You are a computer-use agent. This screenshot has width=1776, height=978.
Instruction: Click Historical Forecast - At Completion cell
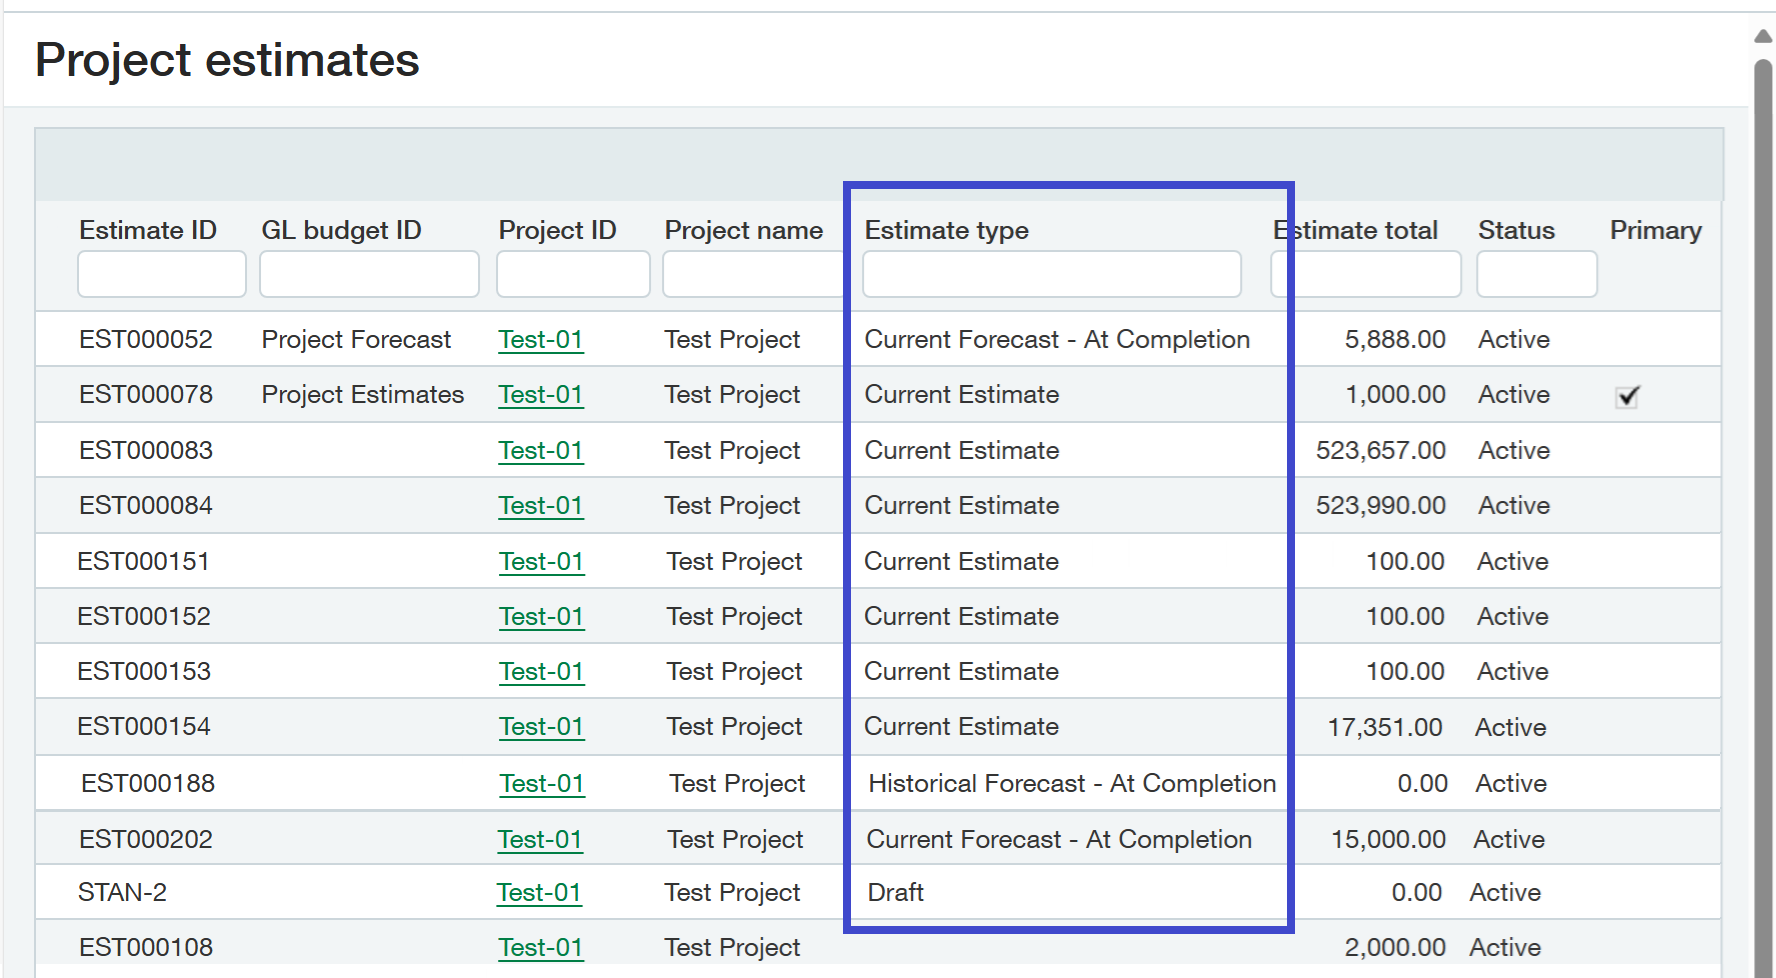pos(1072,784)
